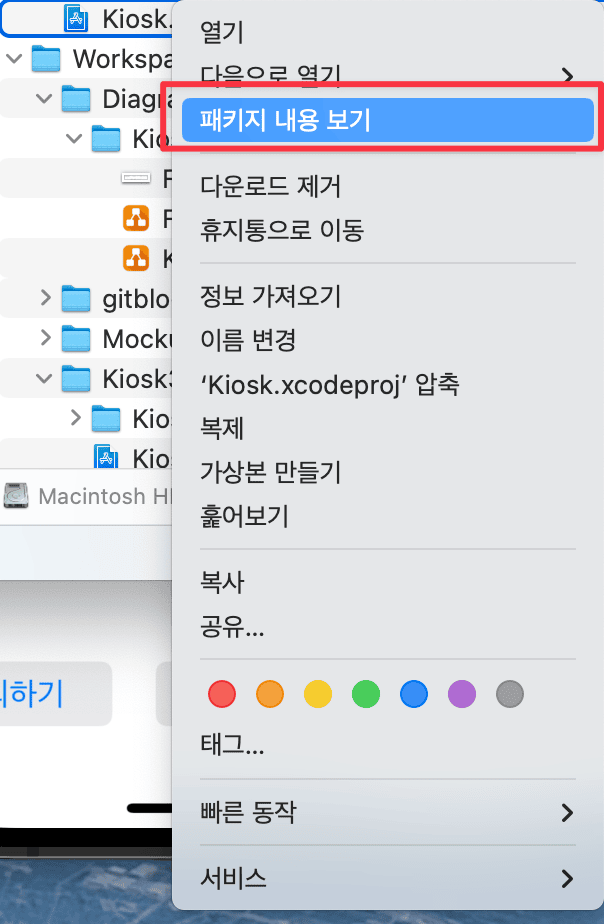Select the orange draw.io icon beside K
The width and height of the screenshot is (604, 924).
(x=136, y=258)
